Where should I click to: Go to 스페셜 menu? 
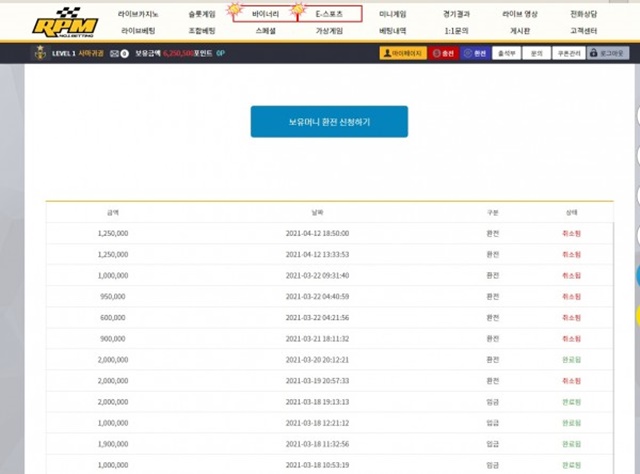point(265,31)
